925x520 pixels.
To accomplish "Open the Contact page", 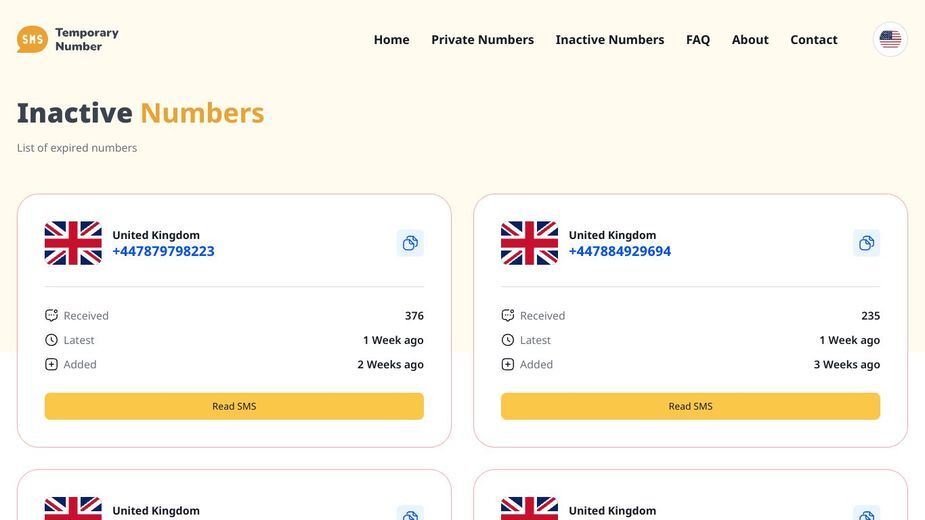I will (814, 40).
